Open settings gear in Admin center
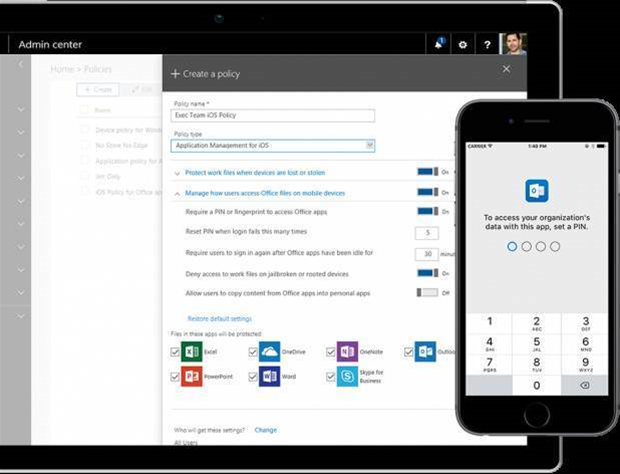Image resolution: width=620 pixels, height=474 pixels. click(462, 45)
